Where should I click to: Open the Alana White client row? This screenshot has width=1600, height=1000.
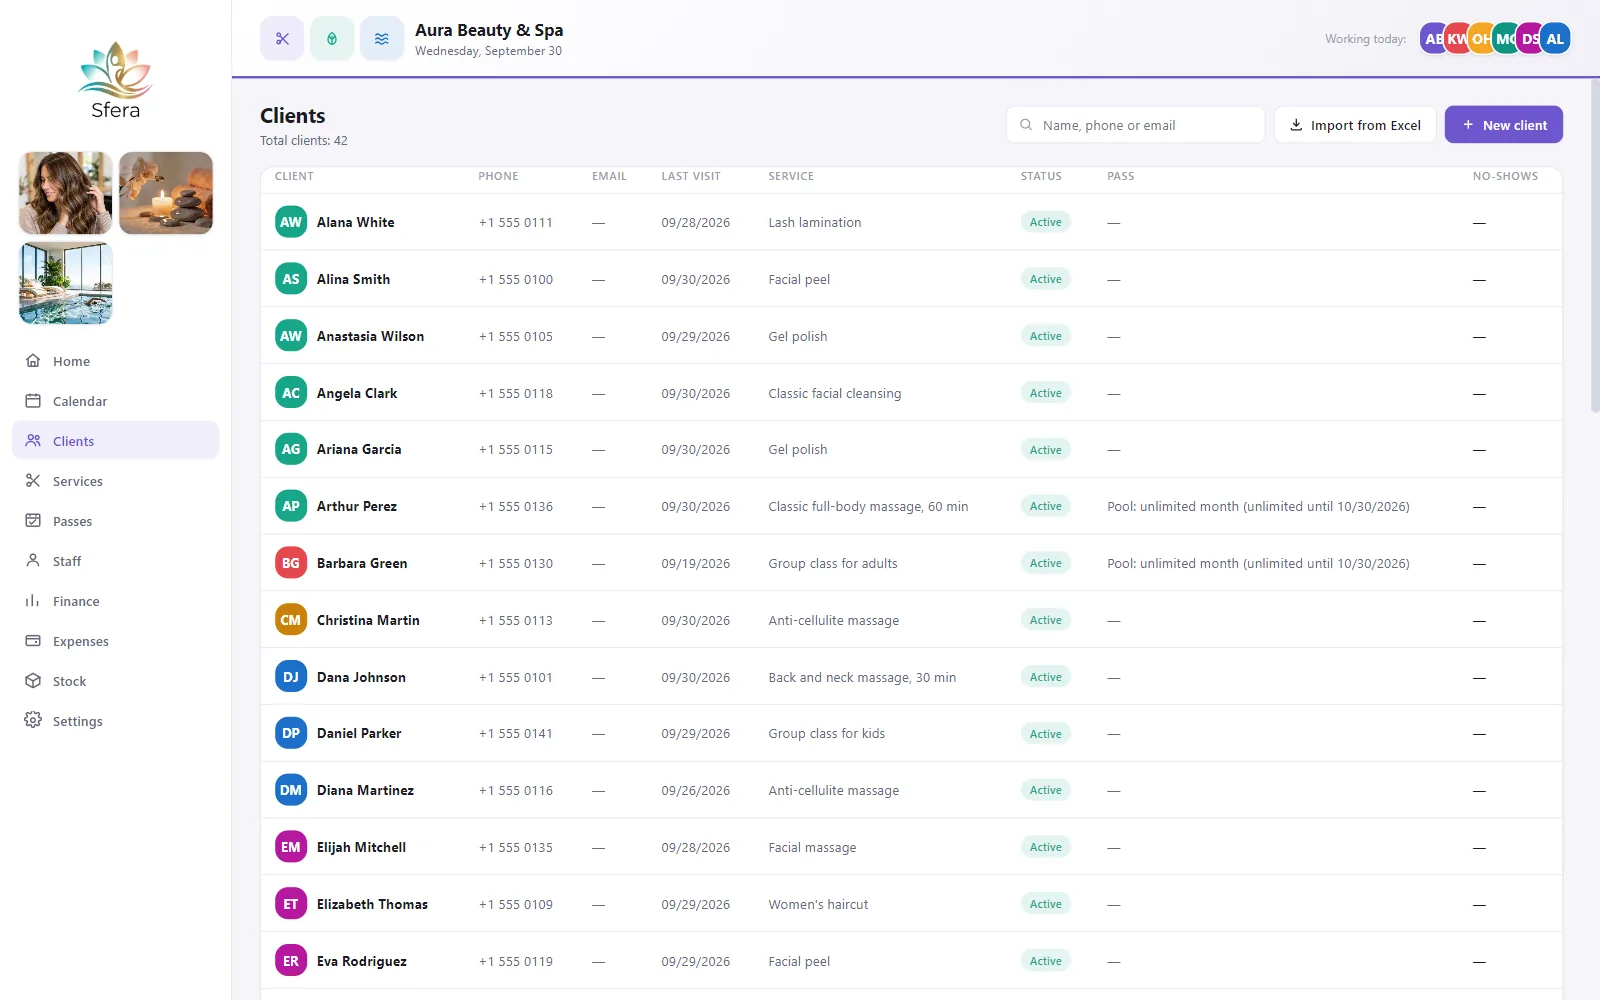click(x=911, y=222)
